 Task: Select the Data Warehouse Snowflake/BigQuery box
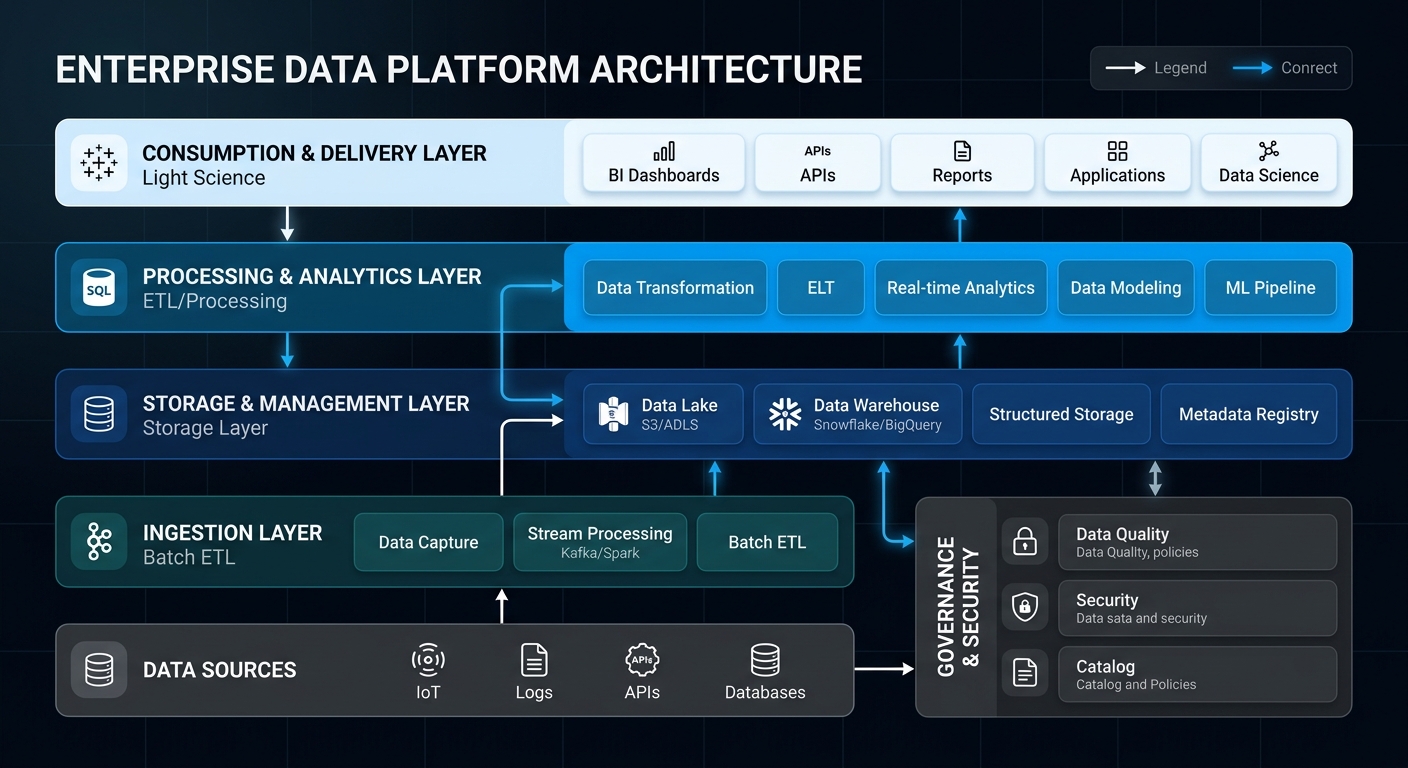(857, 414)
